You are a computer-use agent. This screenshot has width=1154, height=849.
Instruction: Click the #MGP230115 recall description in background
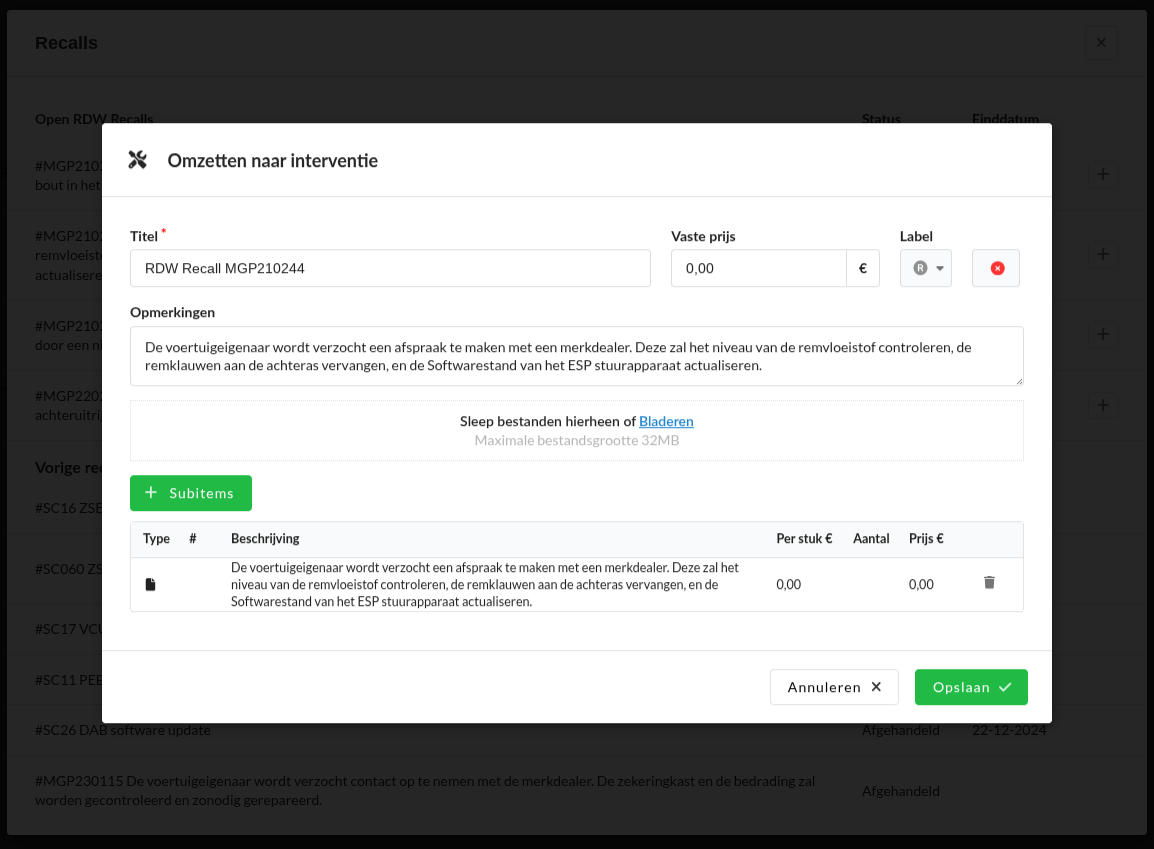coord(425,790)
